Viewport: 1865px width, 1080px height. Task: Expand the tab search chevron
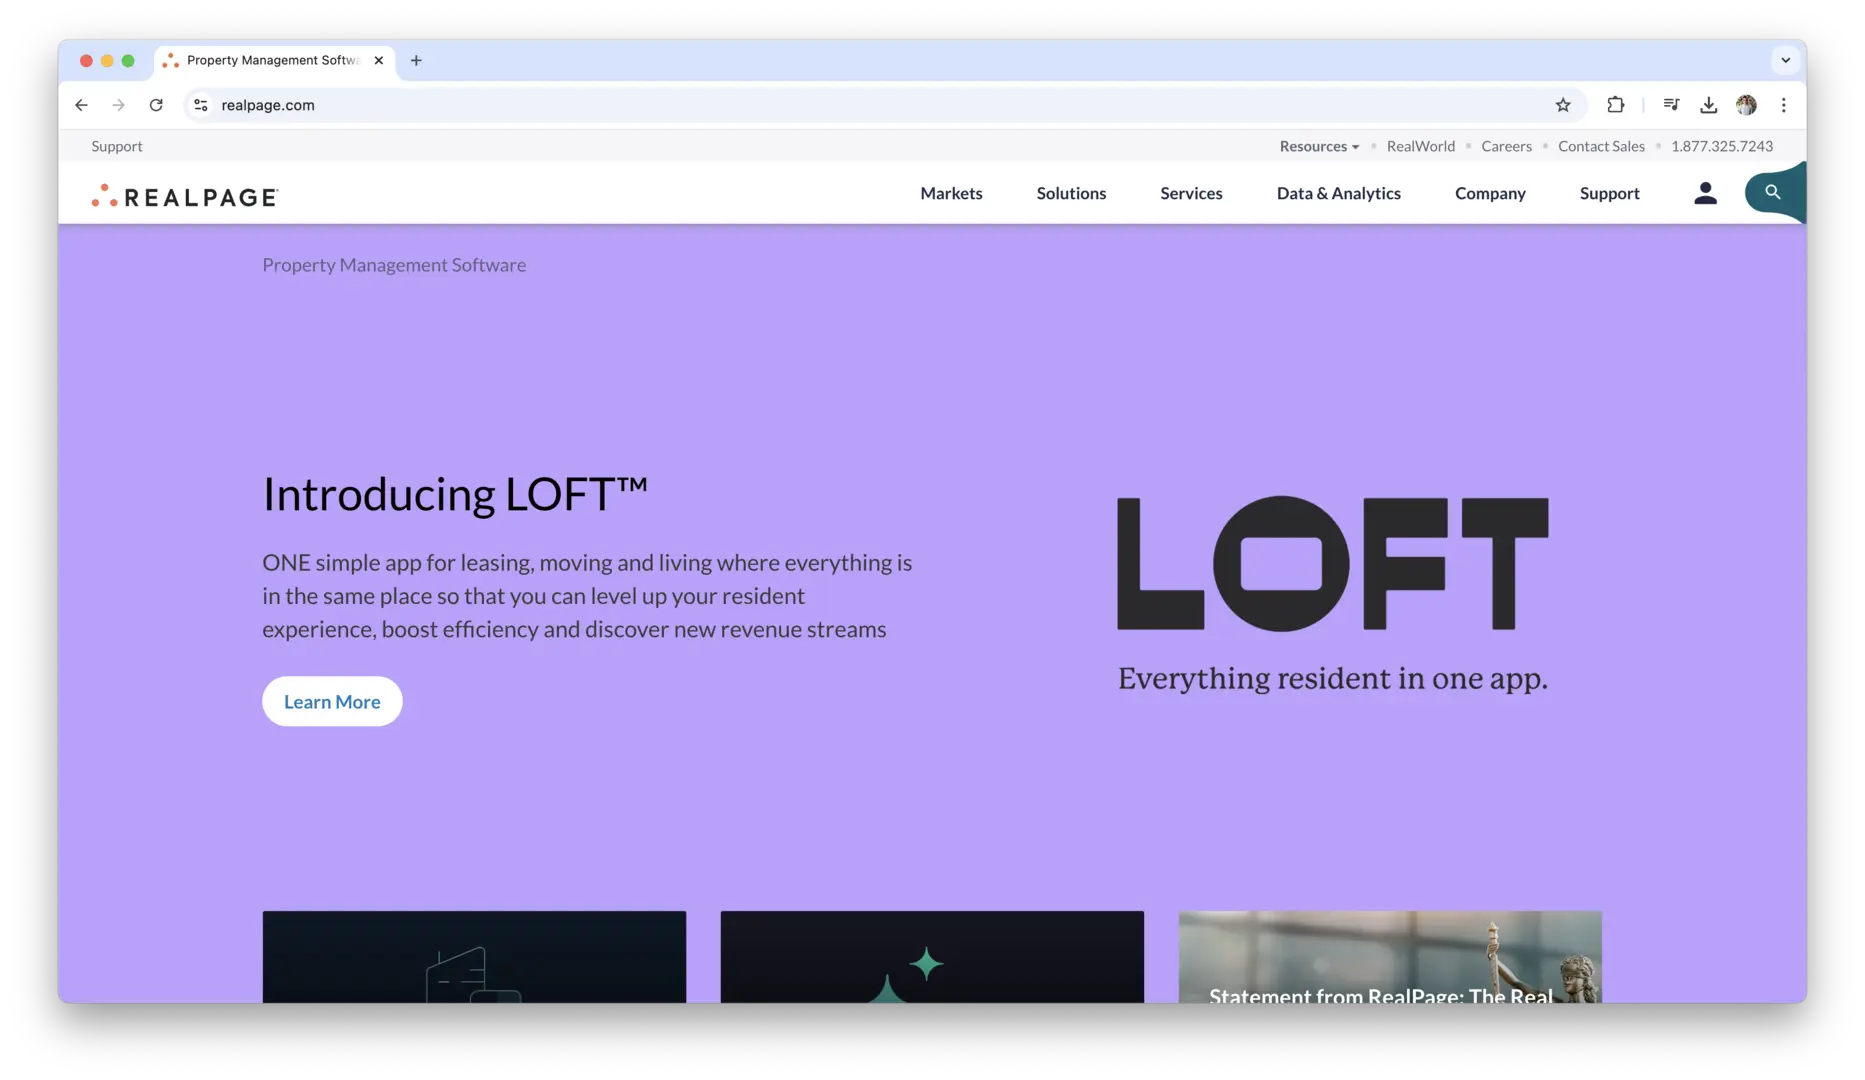pos(1785,60)
